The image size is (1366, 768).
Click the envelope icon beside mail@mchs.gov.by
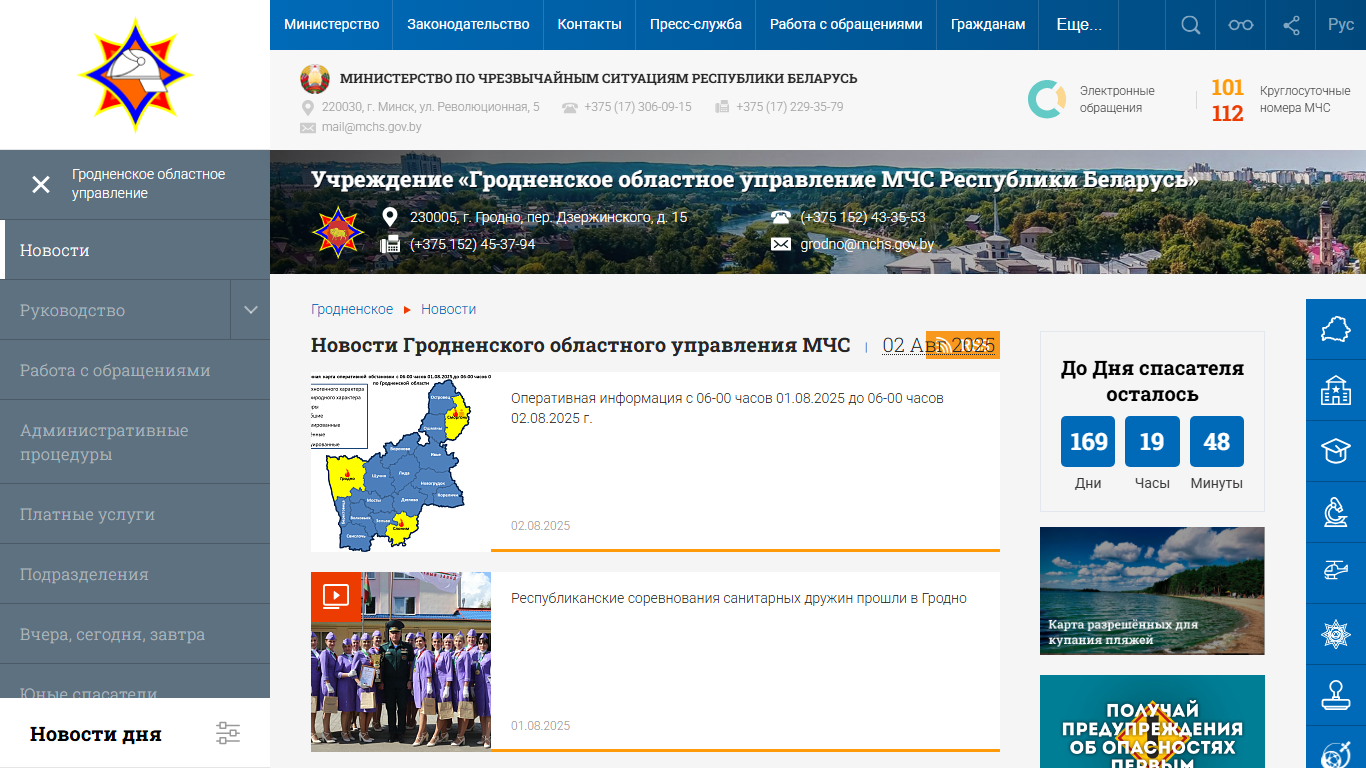coord(308,127)
